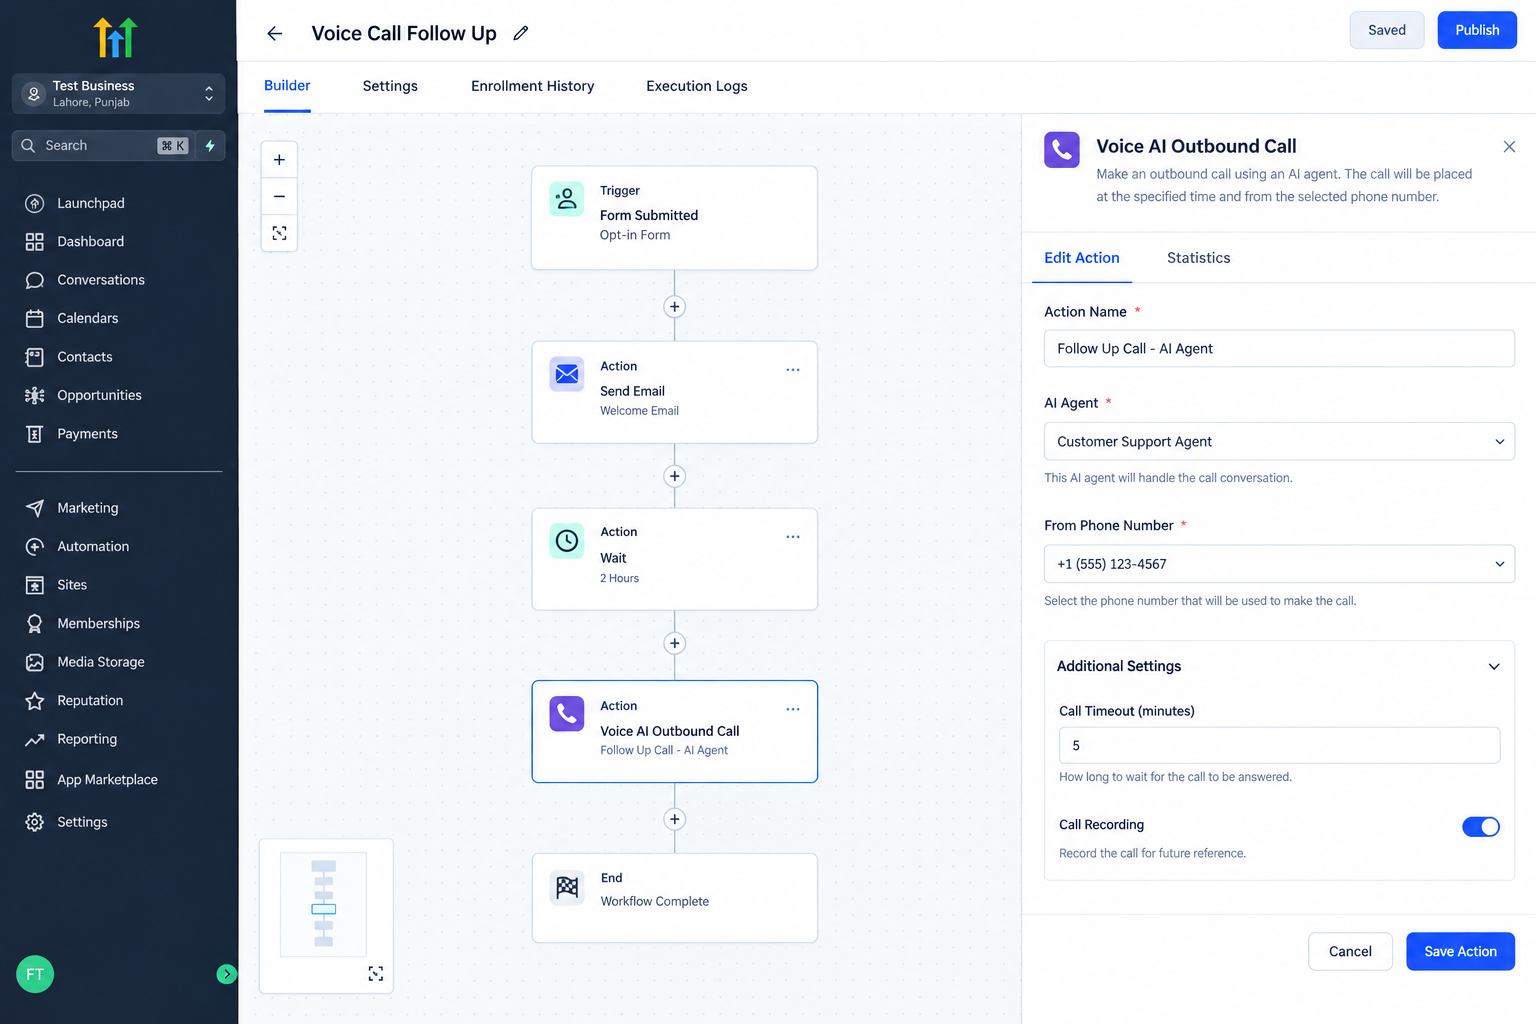The image size is (1536, 1024).
Task: Zoom in on the workflow canvas
Action: point(279,160)
